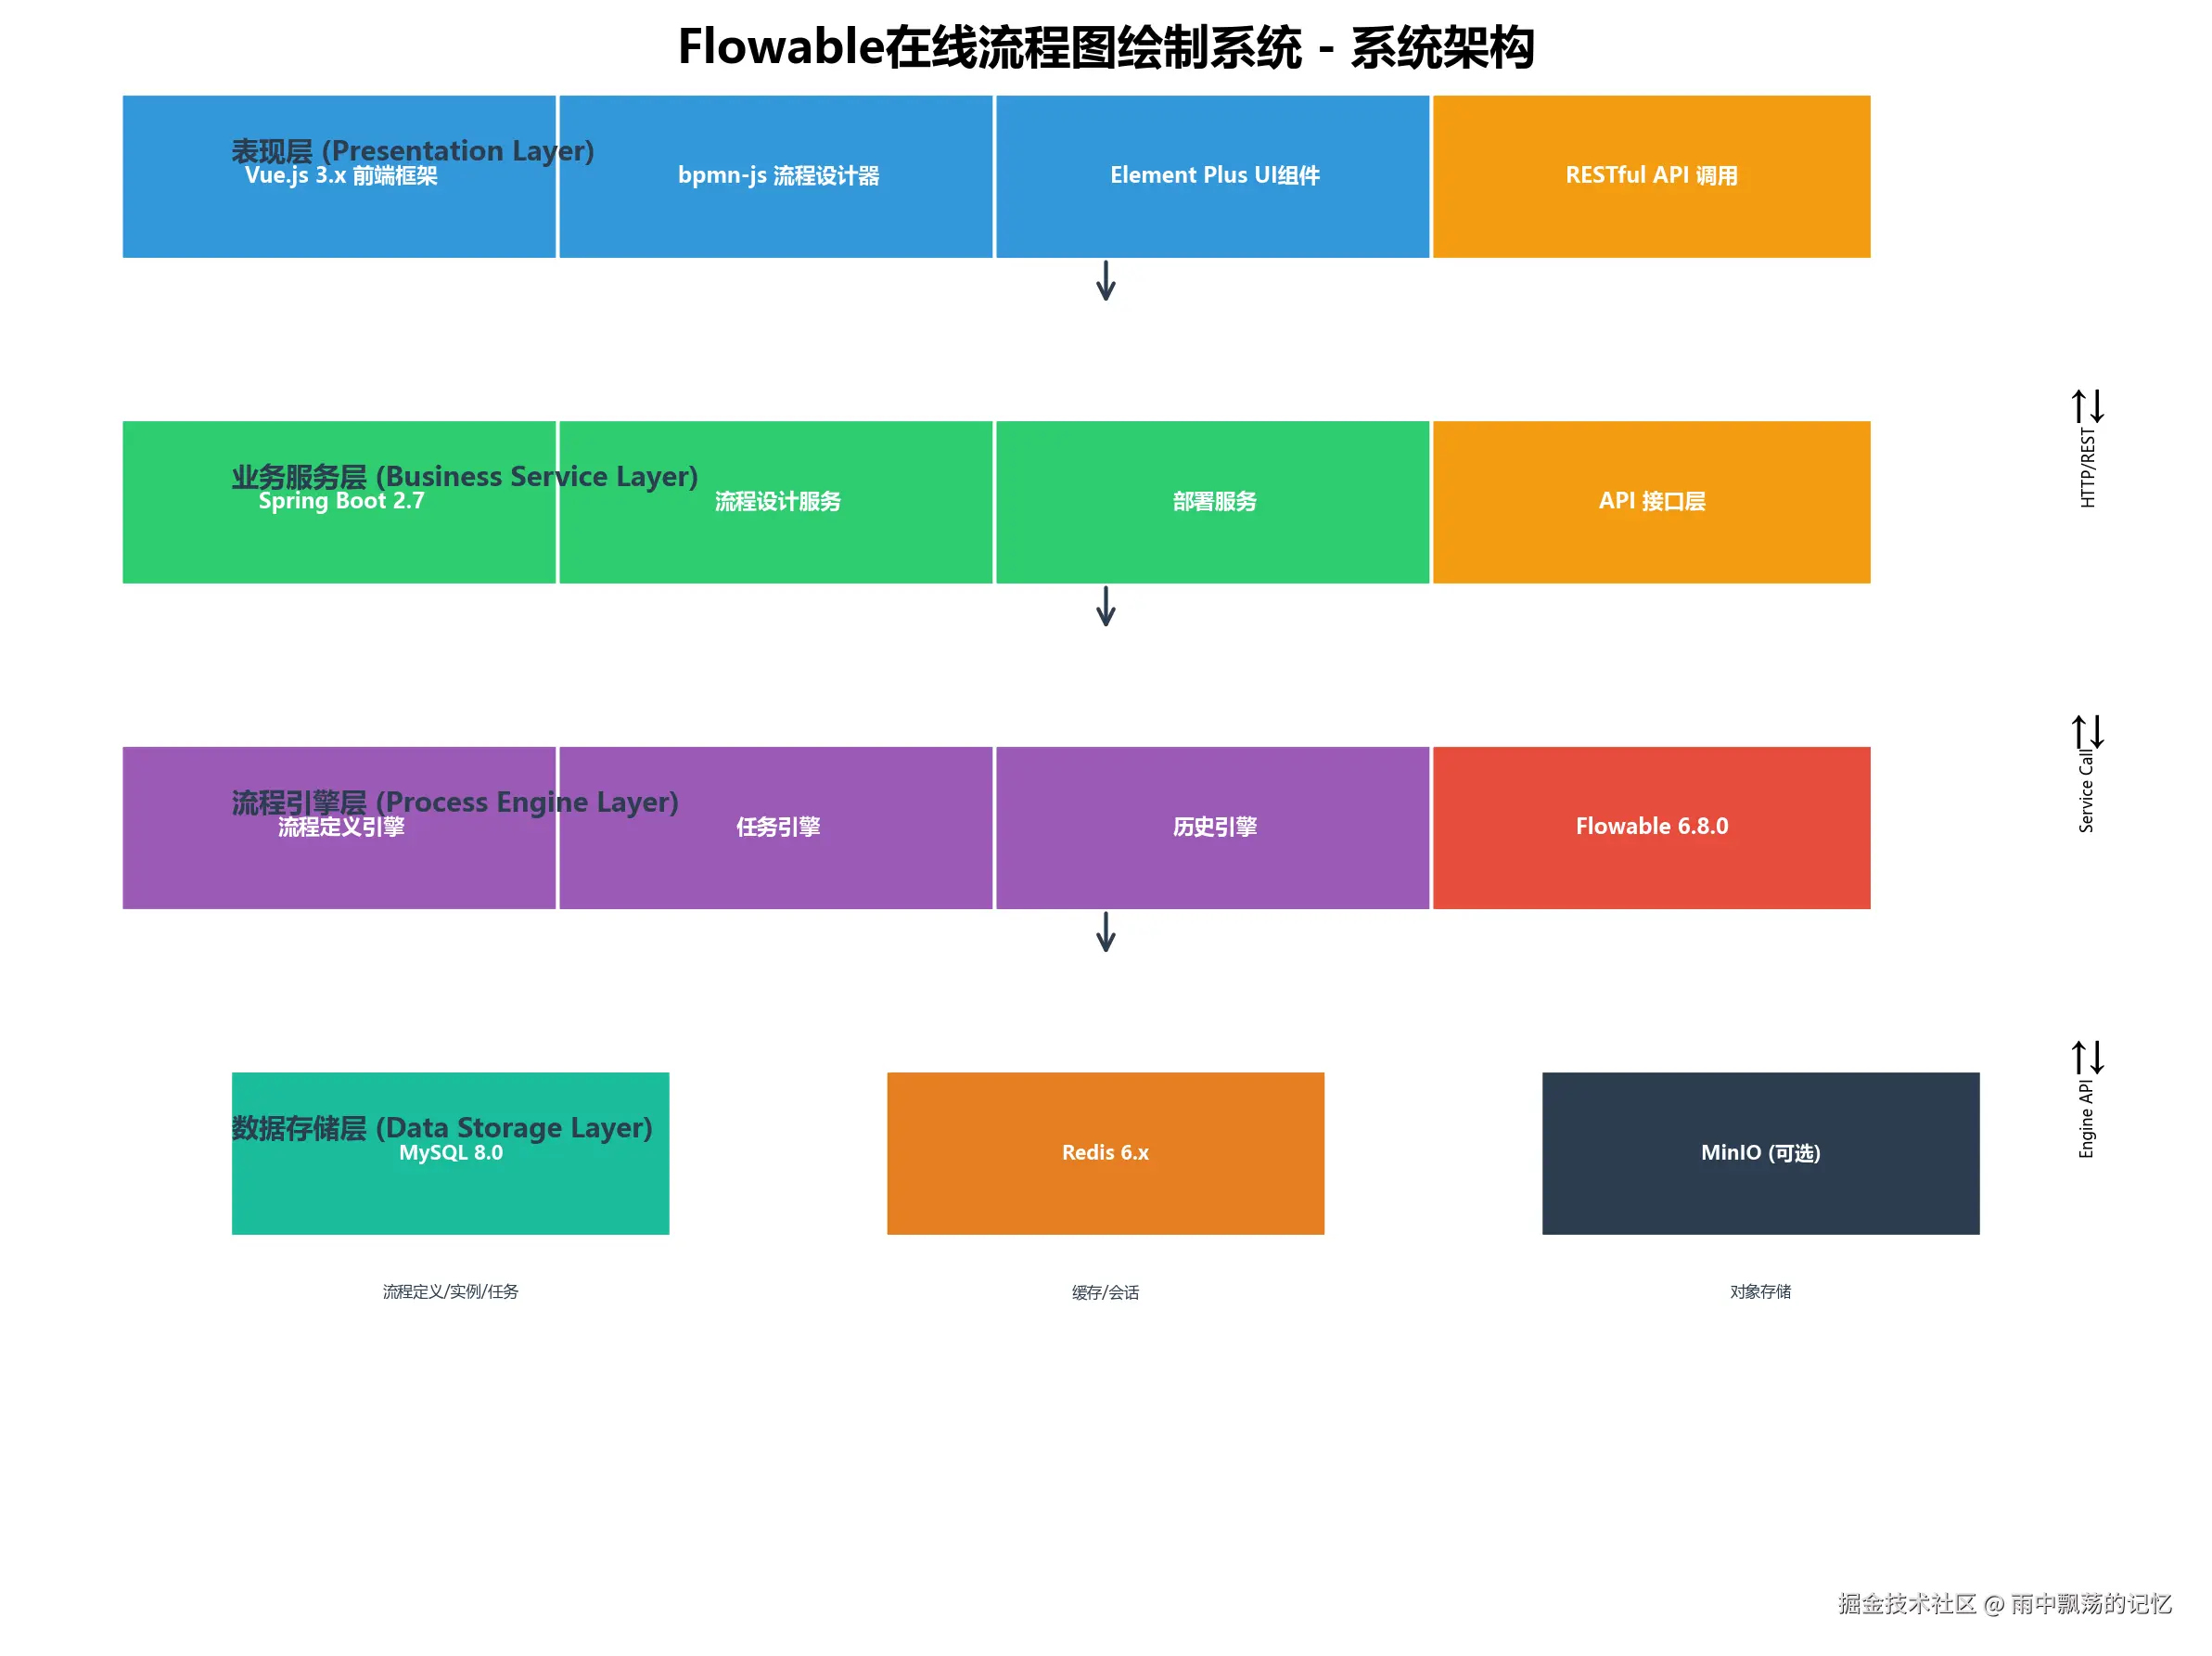Viewport: 2212px width, 1656px height.
Task: Click the HTTP/REST bidirectional arrows icon
Action: (2087, 406)
